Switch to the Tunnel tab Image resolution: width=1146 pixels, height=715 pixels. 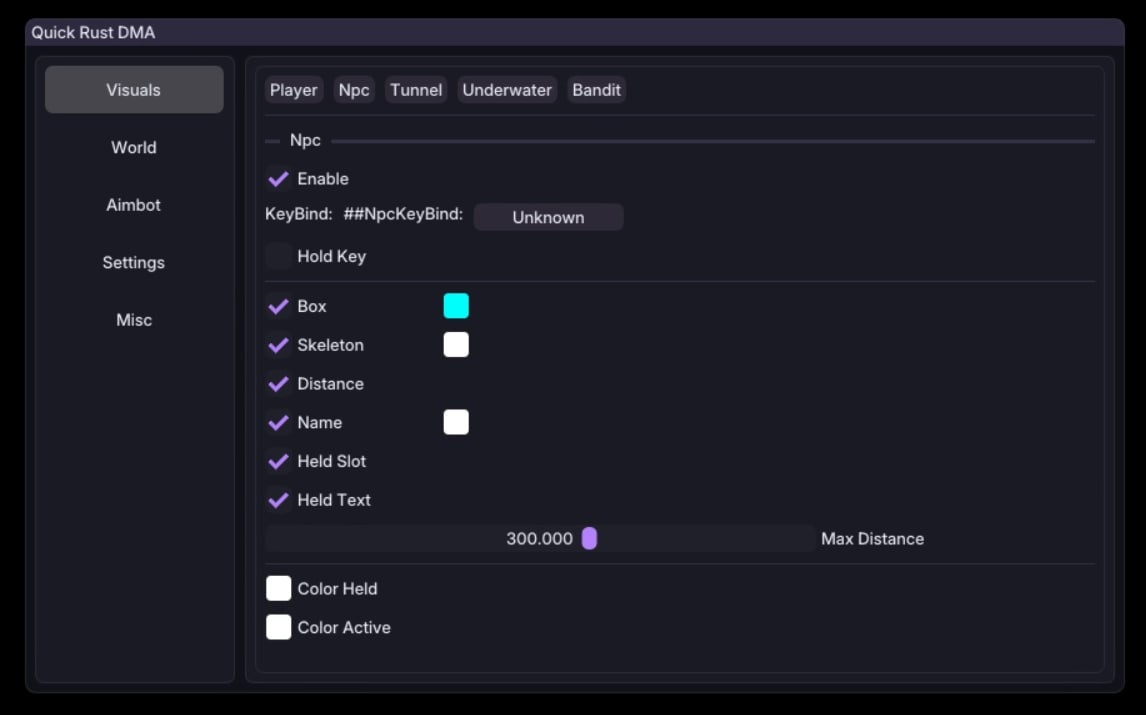click(416, 90)
